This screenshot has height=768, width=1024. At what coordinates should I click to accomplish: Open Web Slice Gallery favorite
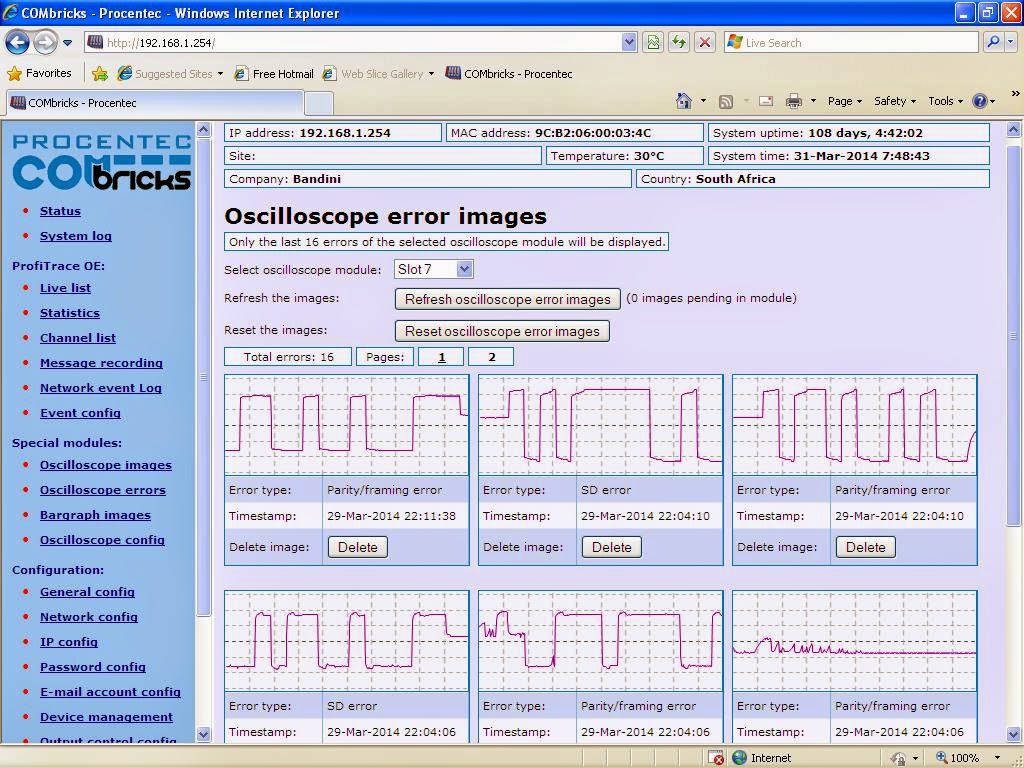(x=378, y=74)
